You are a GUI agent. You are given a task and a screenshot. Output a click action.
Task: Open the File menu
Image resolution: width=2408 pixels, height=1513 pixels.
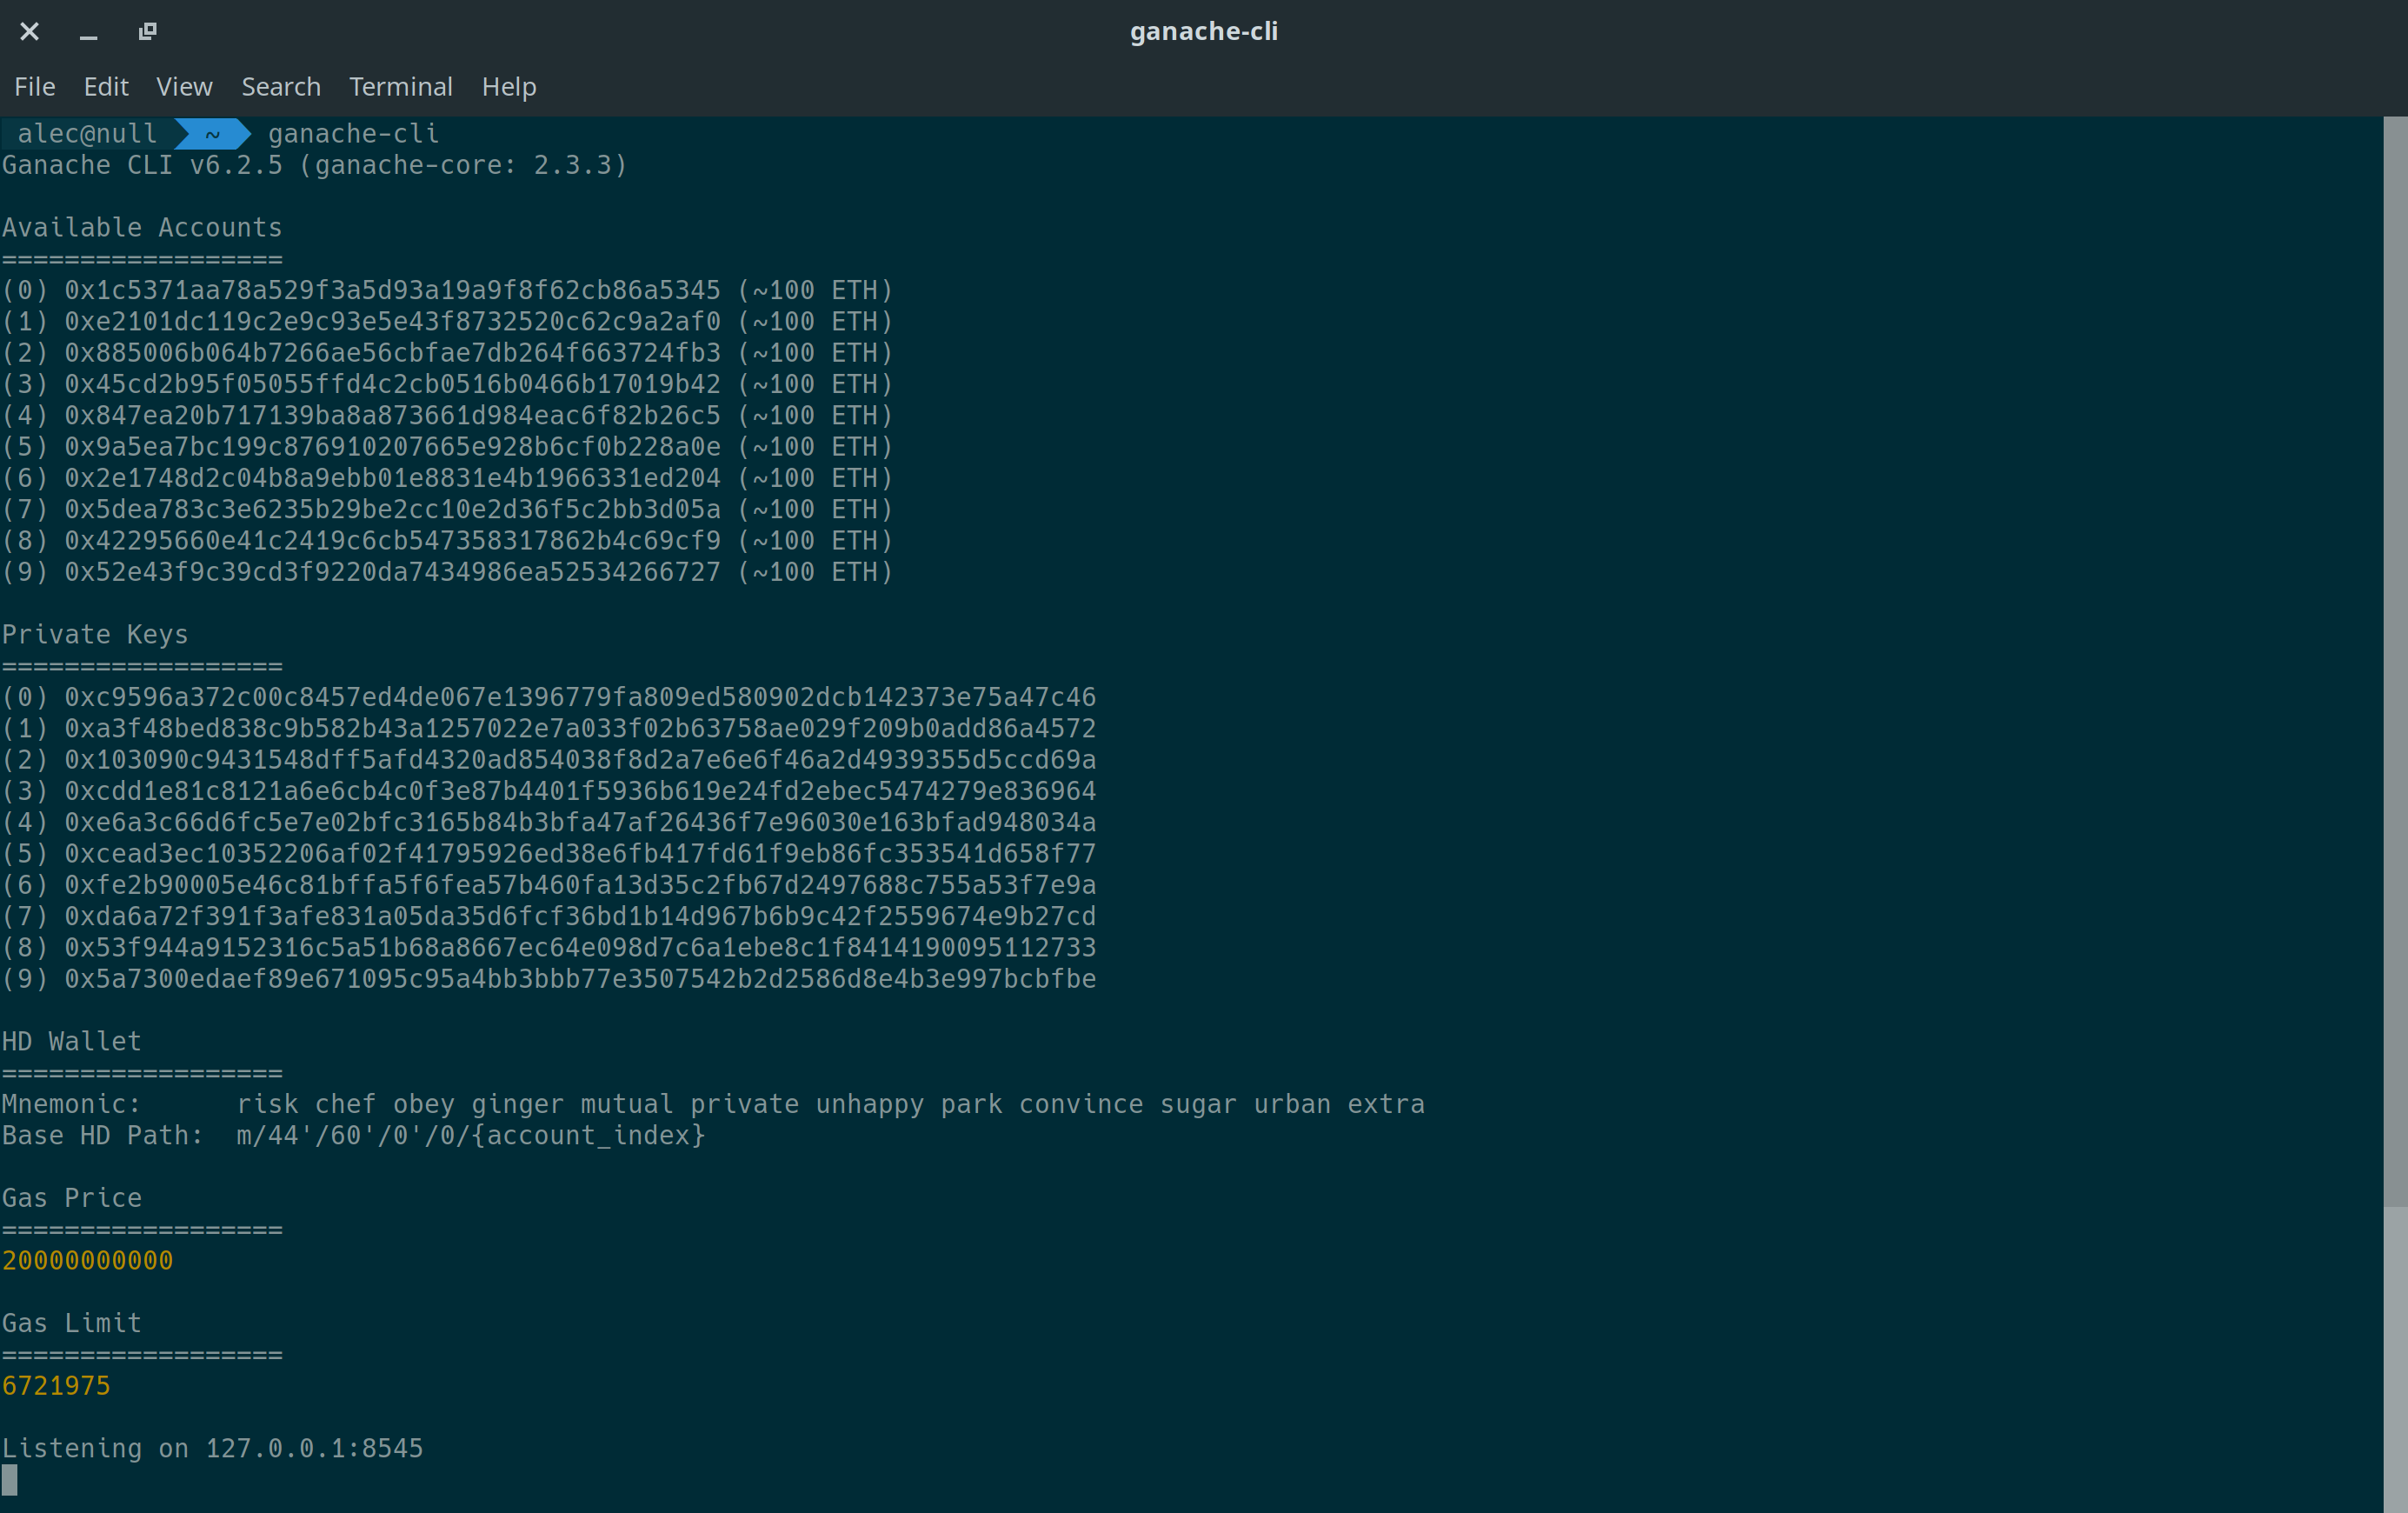tap(35, 87)
